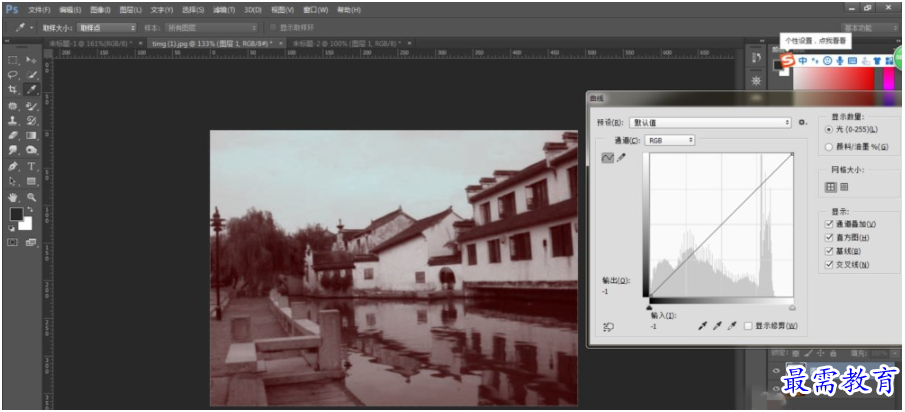Pick the black point eyedropper in Curves
The height and width of the screenshot is (412, 905).
tap(702, 327)
